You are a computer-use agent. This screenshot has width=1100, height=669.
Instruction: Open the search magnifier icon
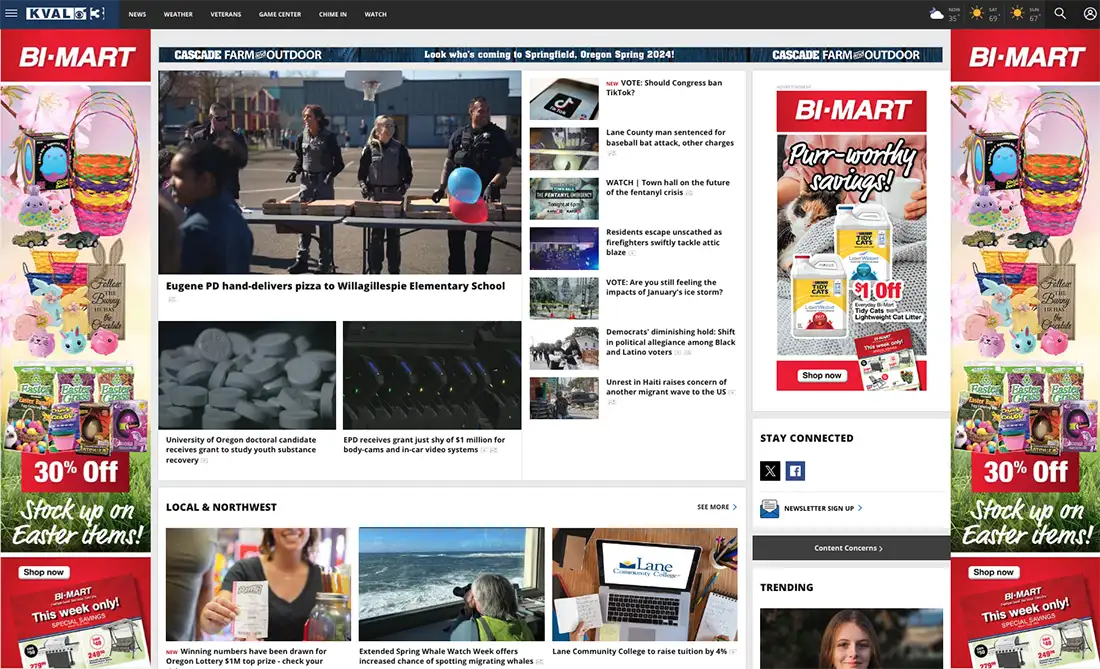point(1060,13)
